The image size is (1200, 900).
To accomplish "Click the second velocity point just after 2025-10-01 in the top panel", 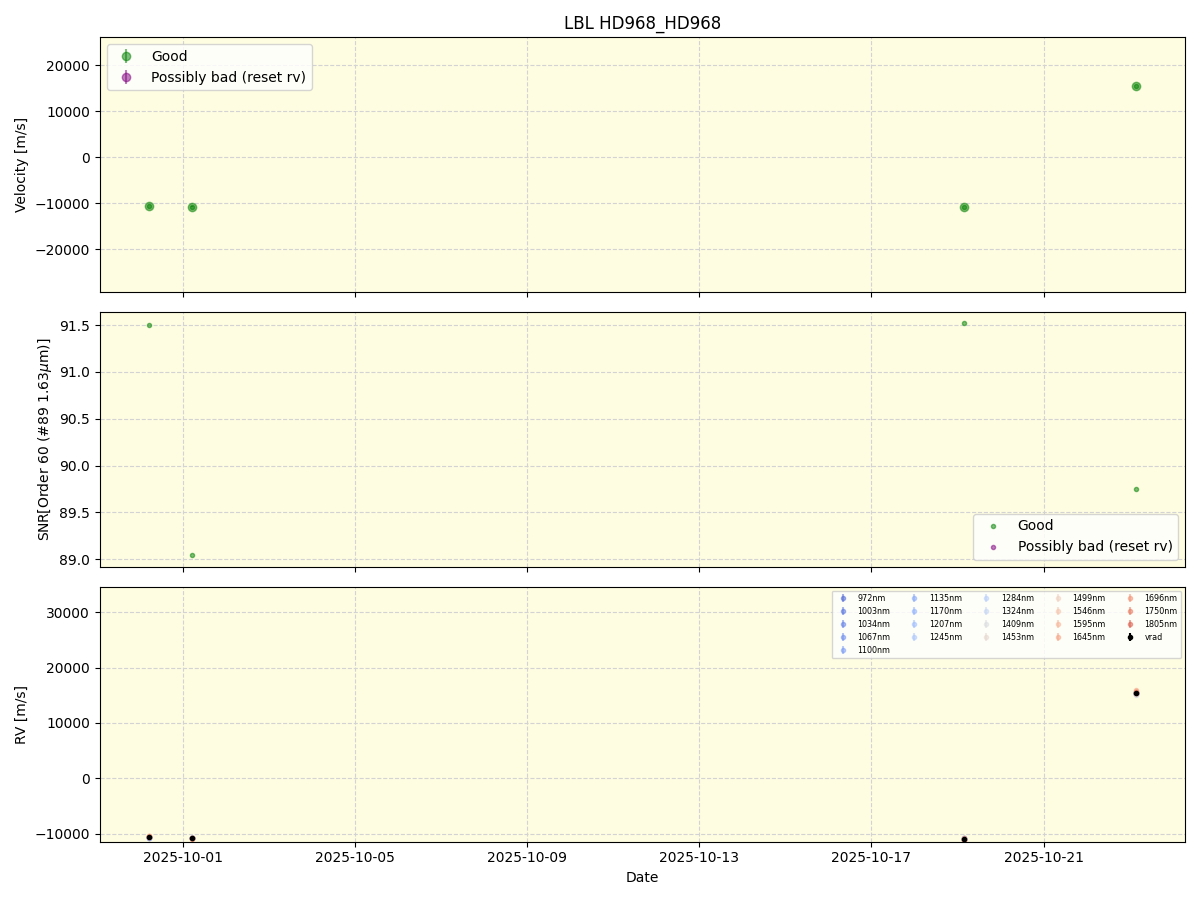I will tap(192, 207).
